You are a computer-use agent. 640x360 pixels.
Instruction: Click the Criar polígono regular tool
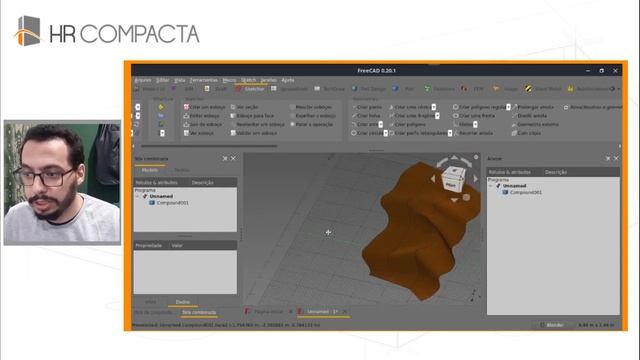tap(479, 107)
